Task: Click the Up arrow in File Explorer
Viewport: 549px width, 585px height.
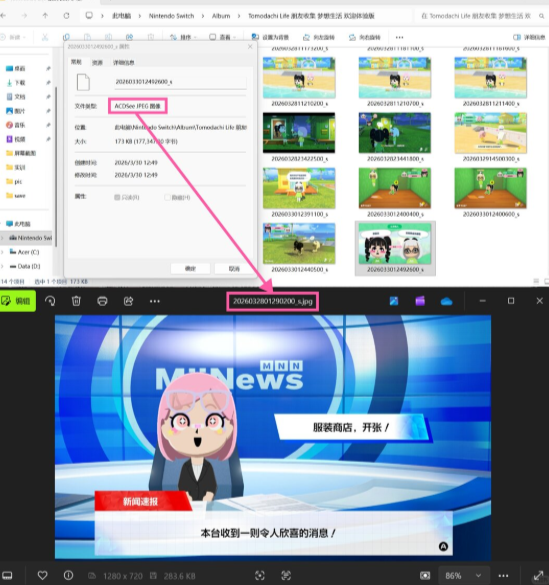Action: pos(45,16)
